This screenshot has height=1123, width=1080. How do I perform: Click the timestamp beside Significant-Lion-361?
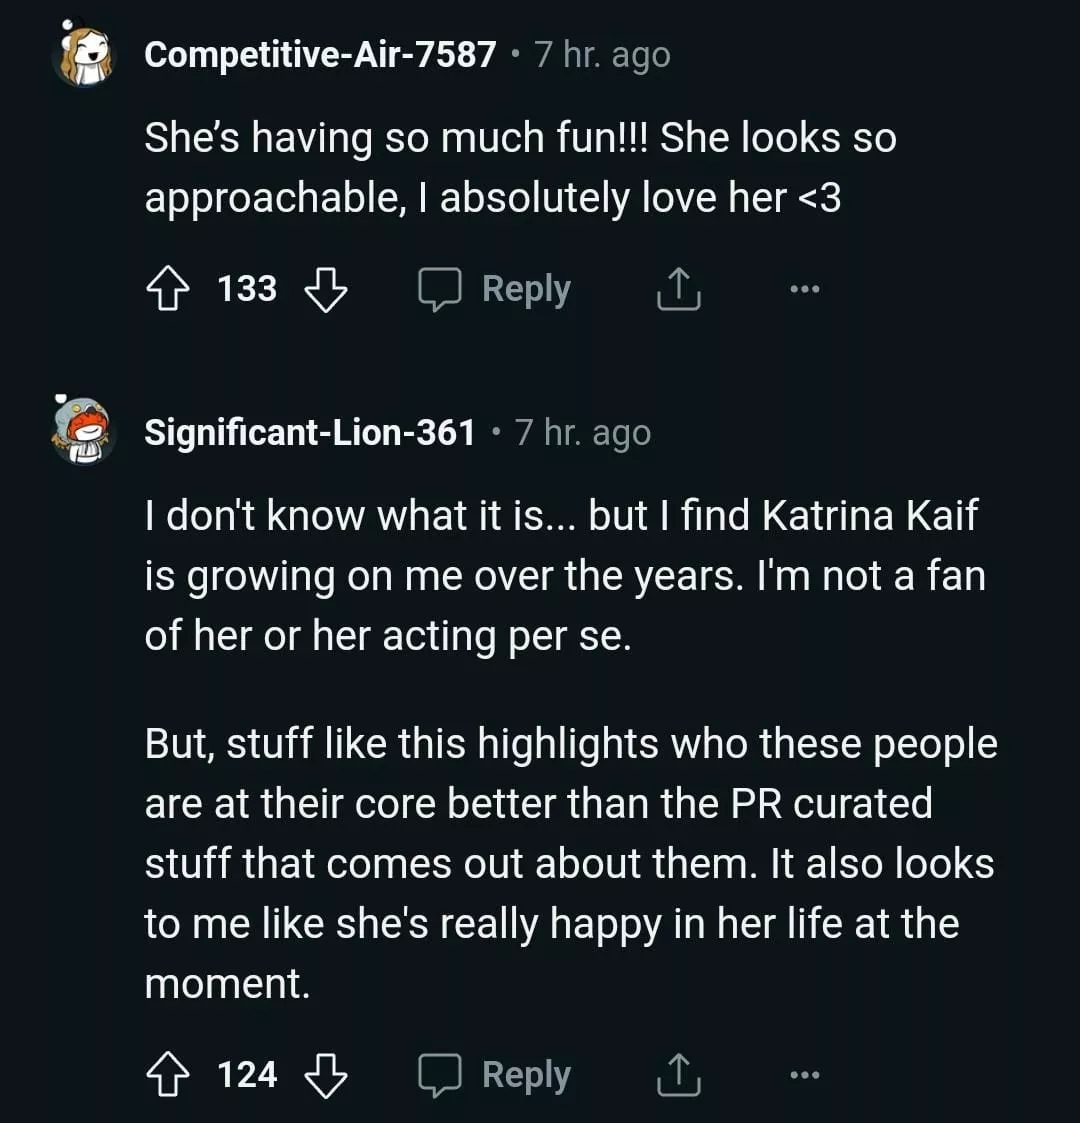click(x=583, y=432)
